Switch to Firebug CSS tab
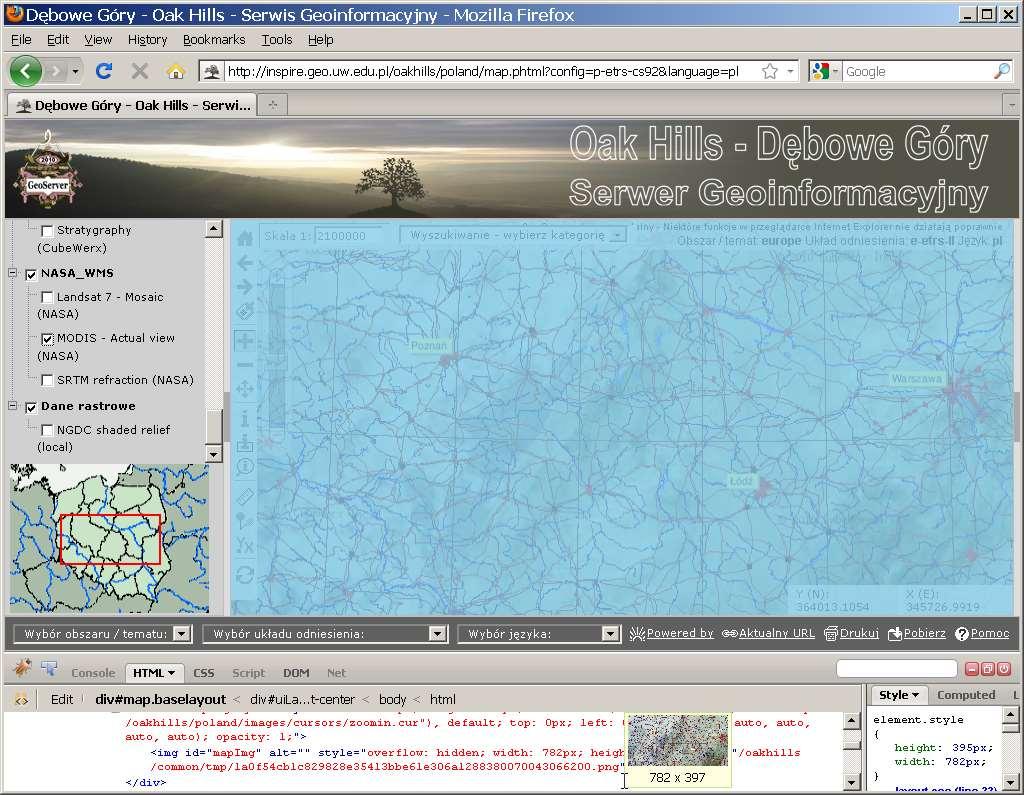 click(x=204, y=673)
